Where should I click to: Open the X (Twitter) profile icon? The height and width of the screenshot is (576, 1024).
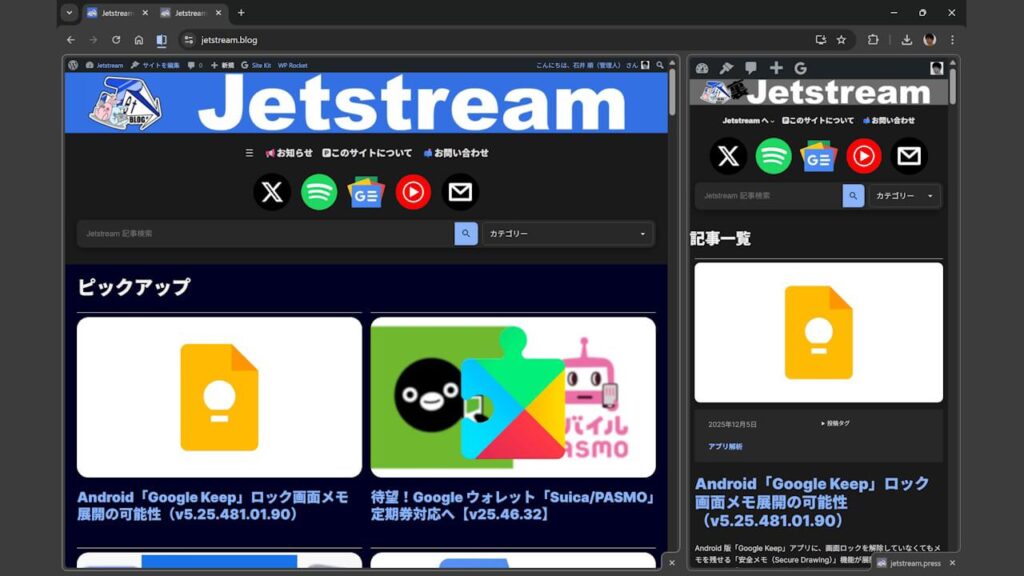click(x=270, y=191)
